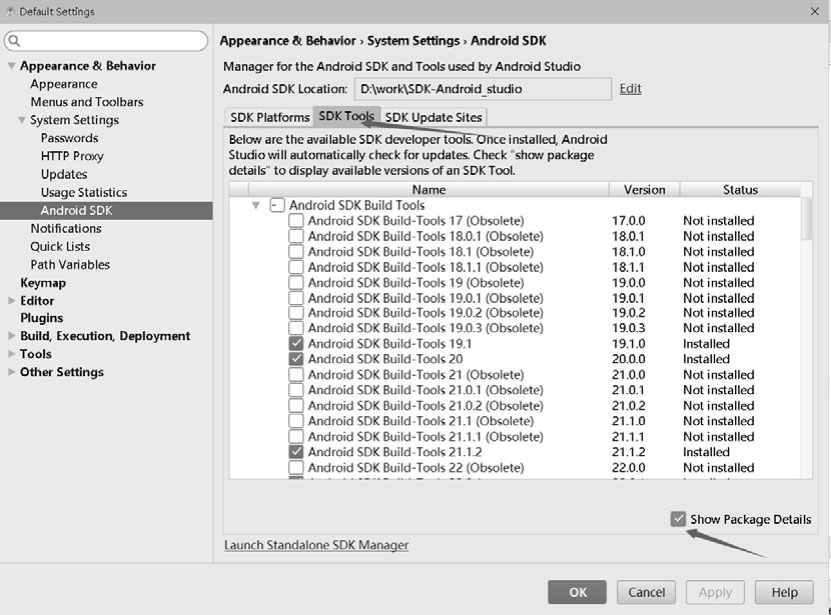This screenshot has height=615, width=831.
Task: Check Android SDK Build-Tools 18.1.1 (Obsolete)
Action: (x=296, y=267)
